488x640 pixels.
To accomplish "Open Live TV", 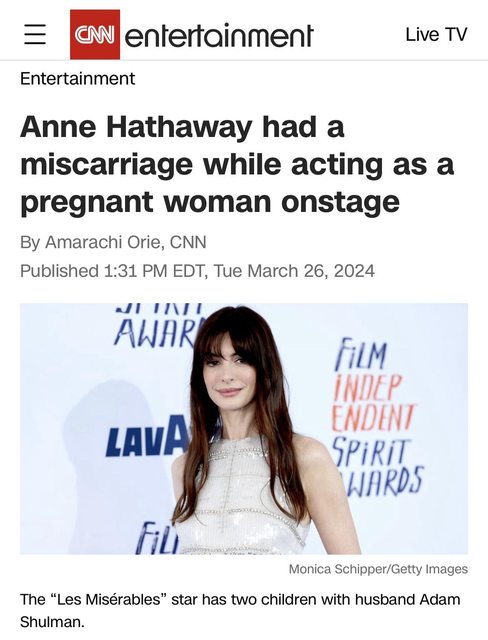I will pos(436,34).
